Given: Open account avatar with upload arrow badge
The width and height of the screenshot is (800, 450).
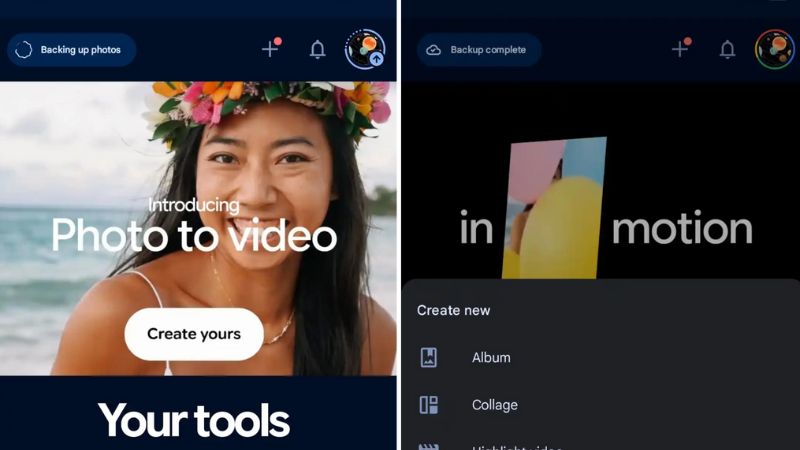Looking at the screenshot, I should [365, 49].
